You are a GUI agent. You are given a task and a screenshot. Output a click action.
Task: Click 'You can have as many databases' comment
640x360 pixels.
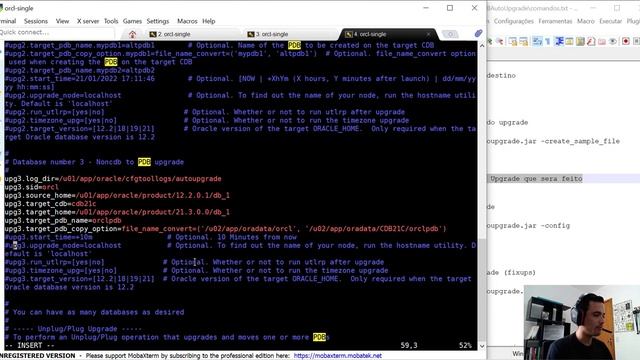(94, 312)
